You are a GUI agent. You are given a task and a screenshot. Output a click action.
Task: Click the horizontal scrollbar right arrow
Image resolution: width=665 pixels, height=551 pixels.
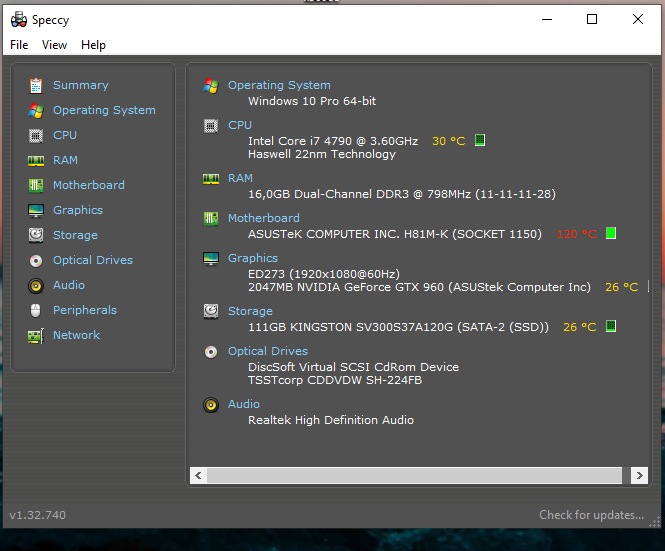pyautogui.click(x=639, y=475)
